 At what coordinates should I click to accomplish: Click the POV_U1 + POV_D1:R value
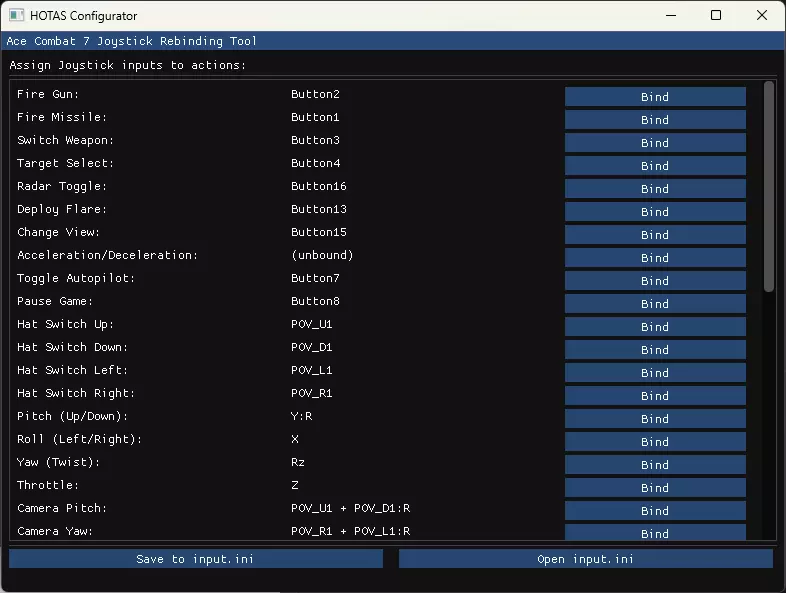click(x=350, y=508)
